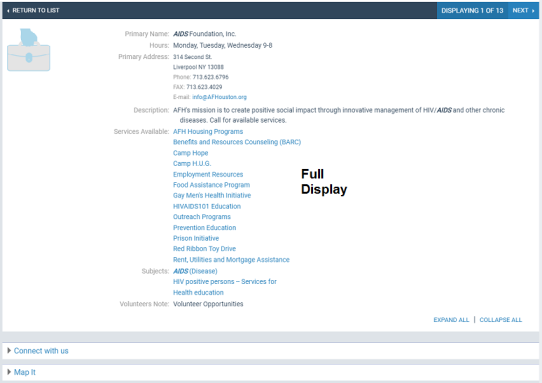Image resolution: width=542 pixels, height=383 pixels.
Task: Go back via Return to List arrow
Action: [x=33, y=10]
